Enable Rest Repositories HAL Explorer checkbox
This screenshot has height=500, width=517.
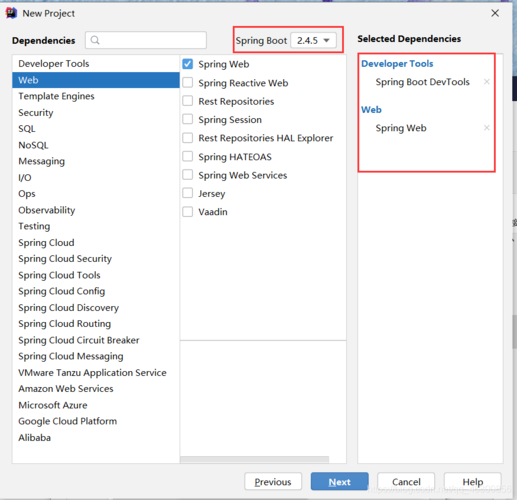coord(188,138)
